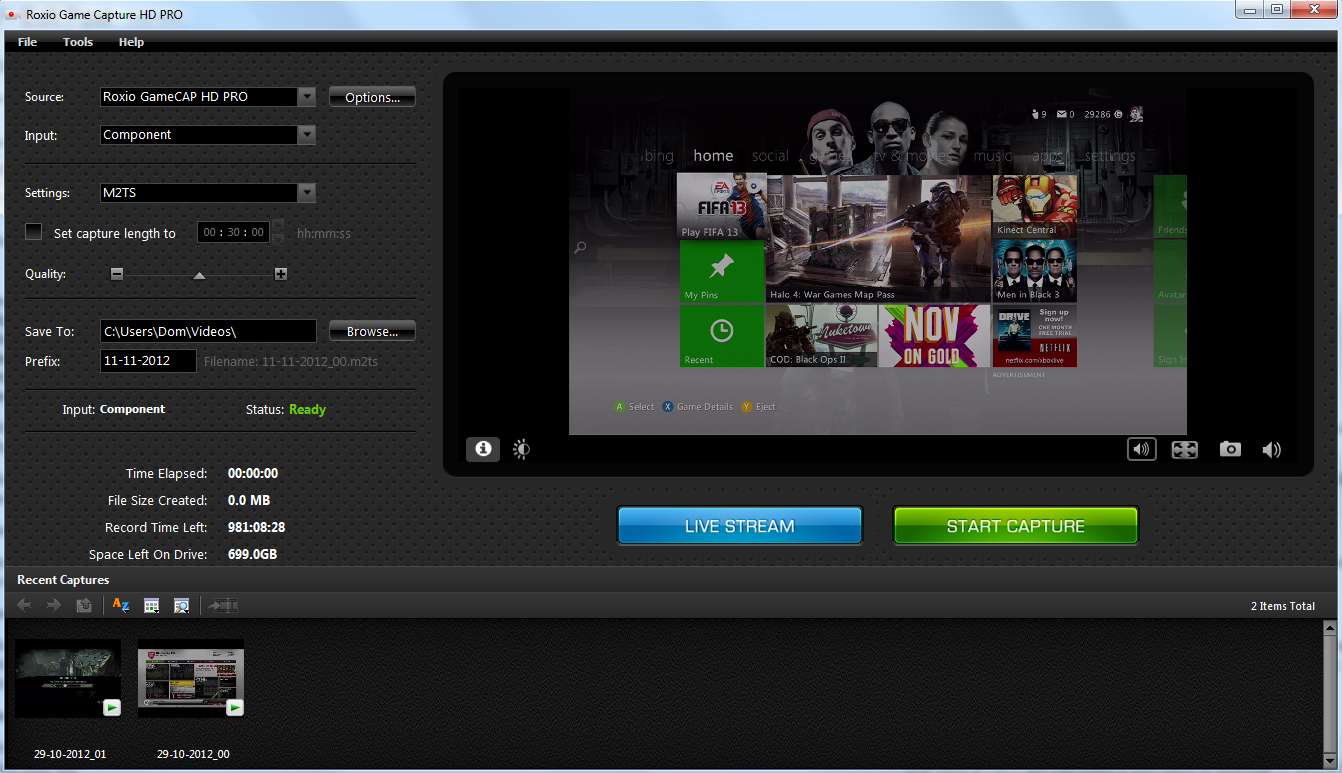
Task: Click the Recent Captures scrollbar up arrow
Action: [x=1329, y=628]
